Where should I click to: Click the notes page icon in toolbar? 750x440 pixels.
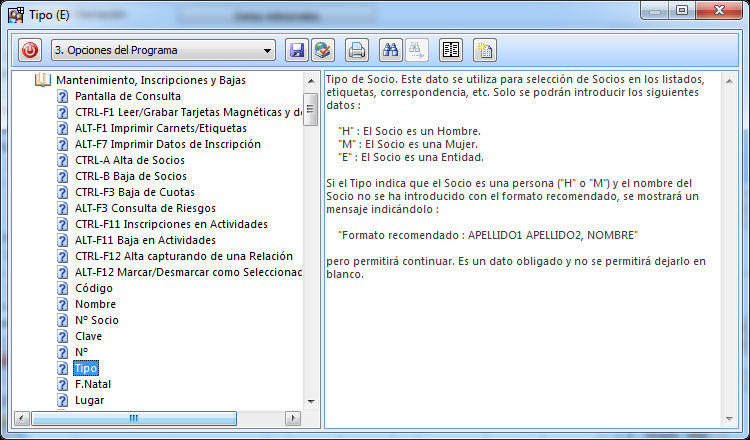point(485,49)
